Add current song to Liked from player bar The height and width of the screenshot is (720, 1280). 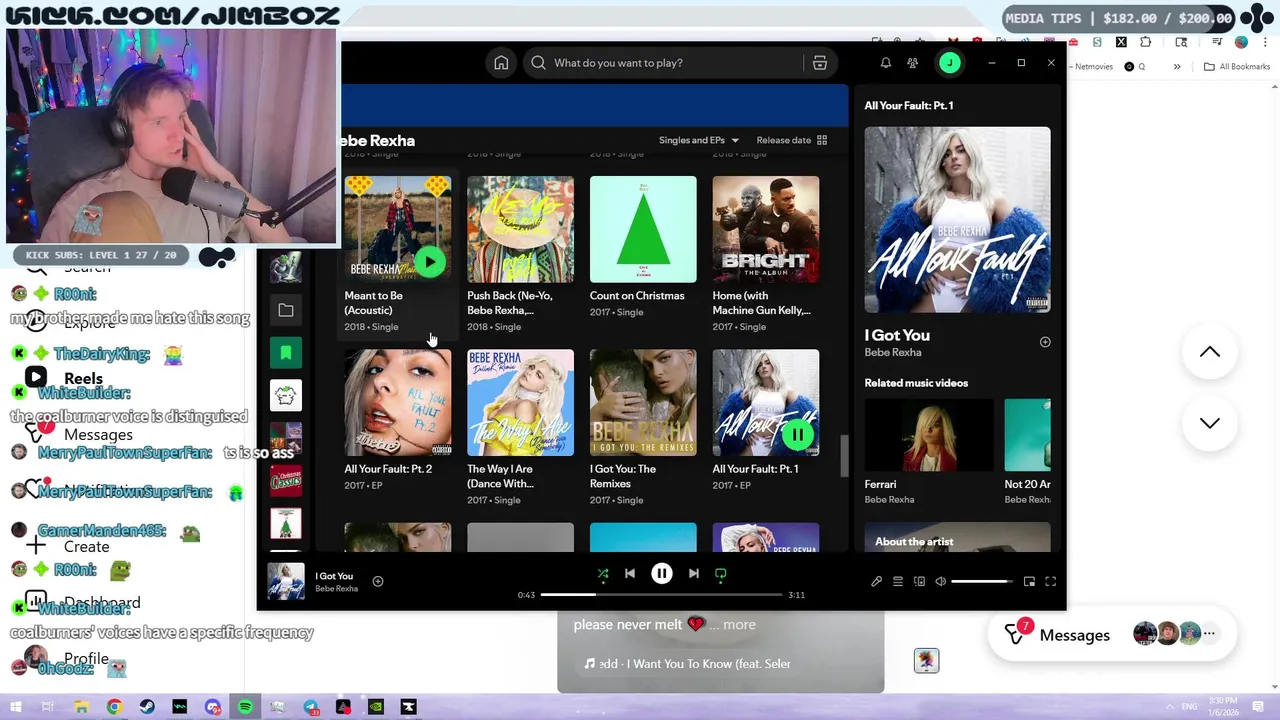(x=378, y=581)
